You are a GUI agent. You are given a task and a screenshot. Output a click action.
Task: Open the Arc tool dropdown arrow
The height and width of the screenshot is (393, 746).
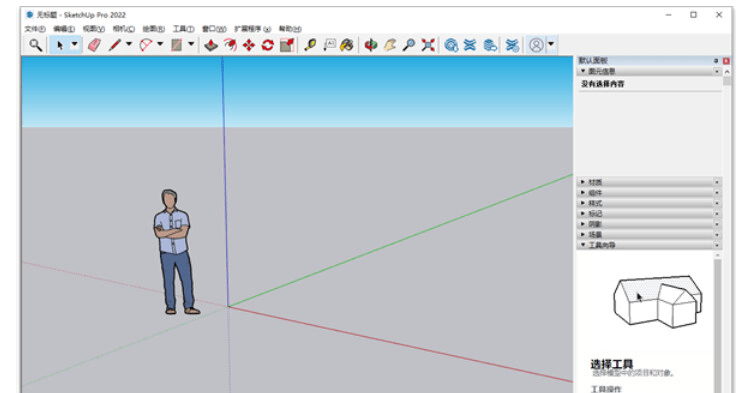click(x=160, y=44)
